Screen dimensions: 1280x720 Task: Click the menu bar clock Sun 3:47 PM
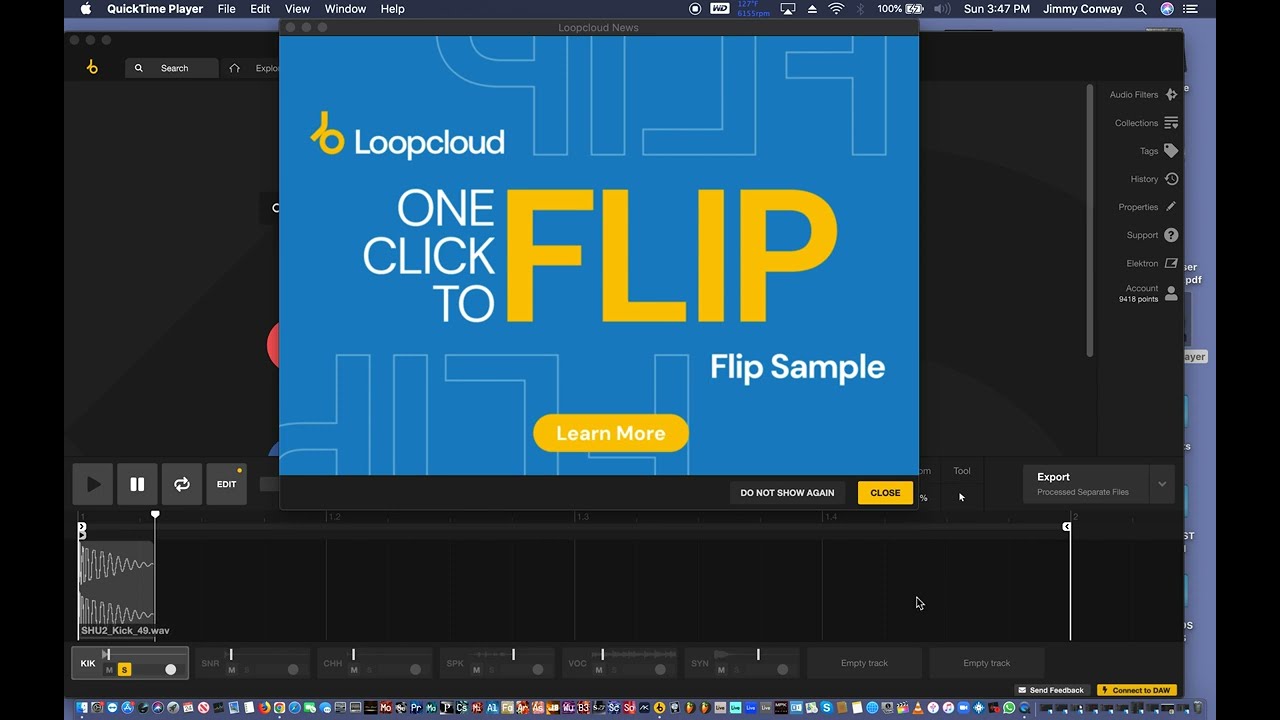tap(997, 9)
